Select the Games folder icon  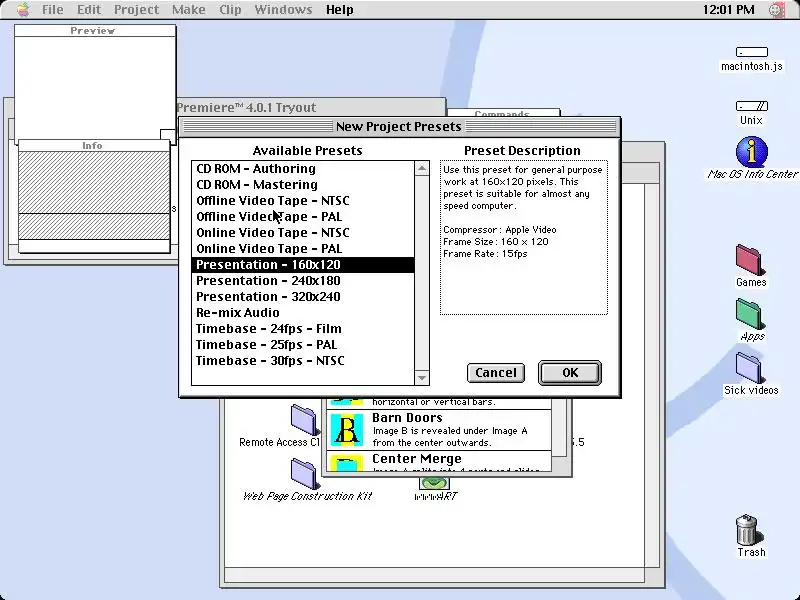point(749,260)
